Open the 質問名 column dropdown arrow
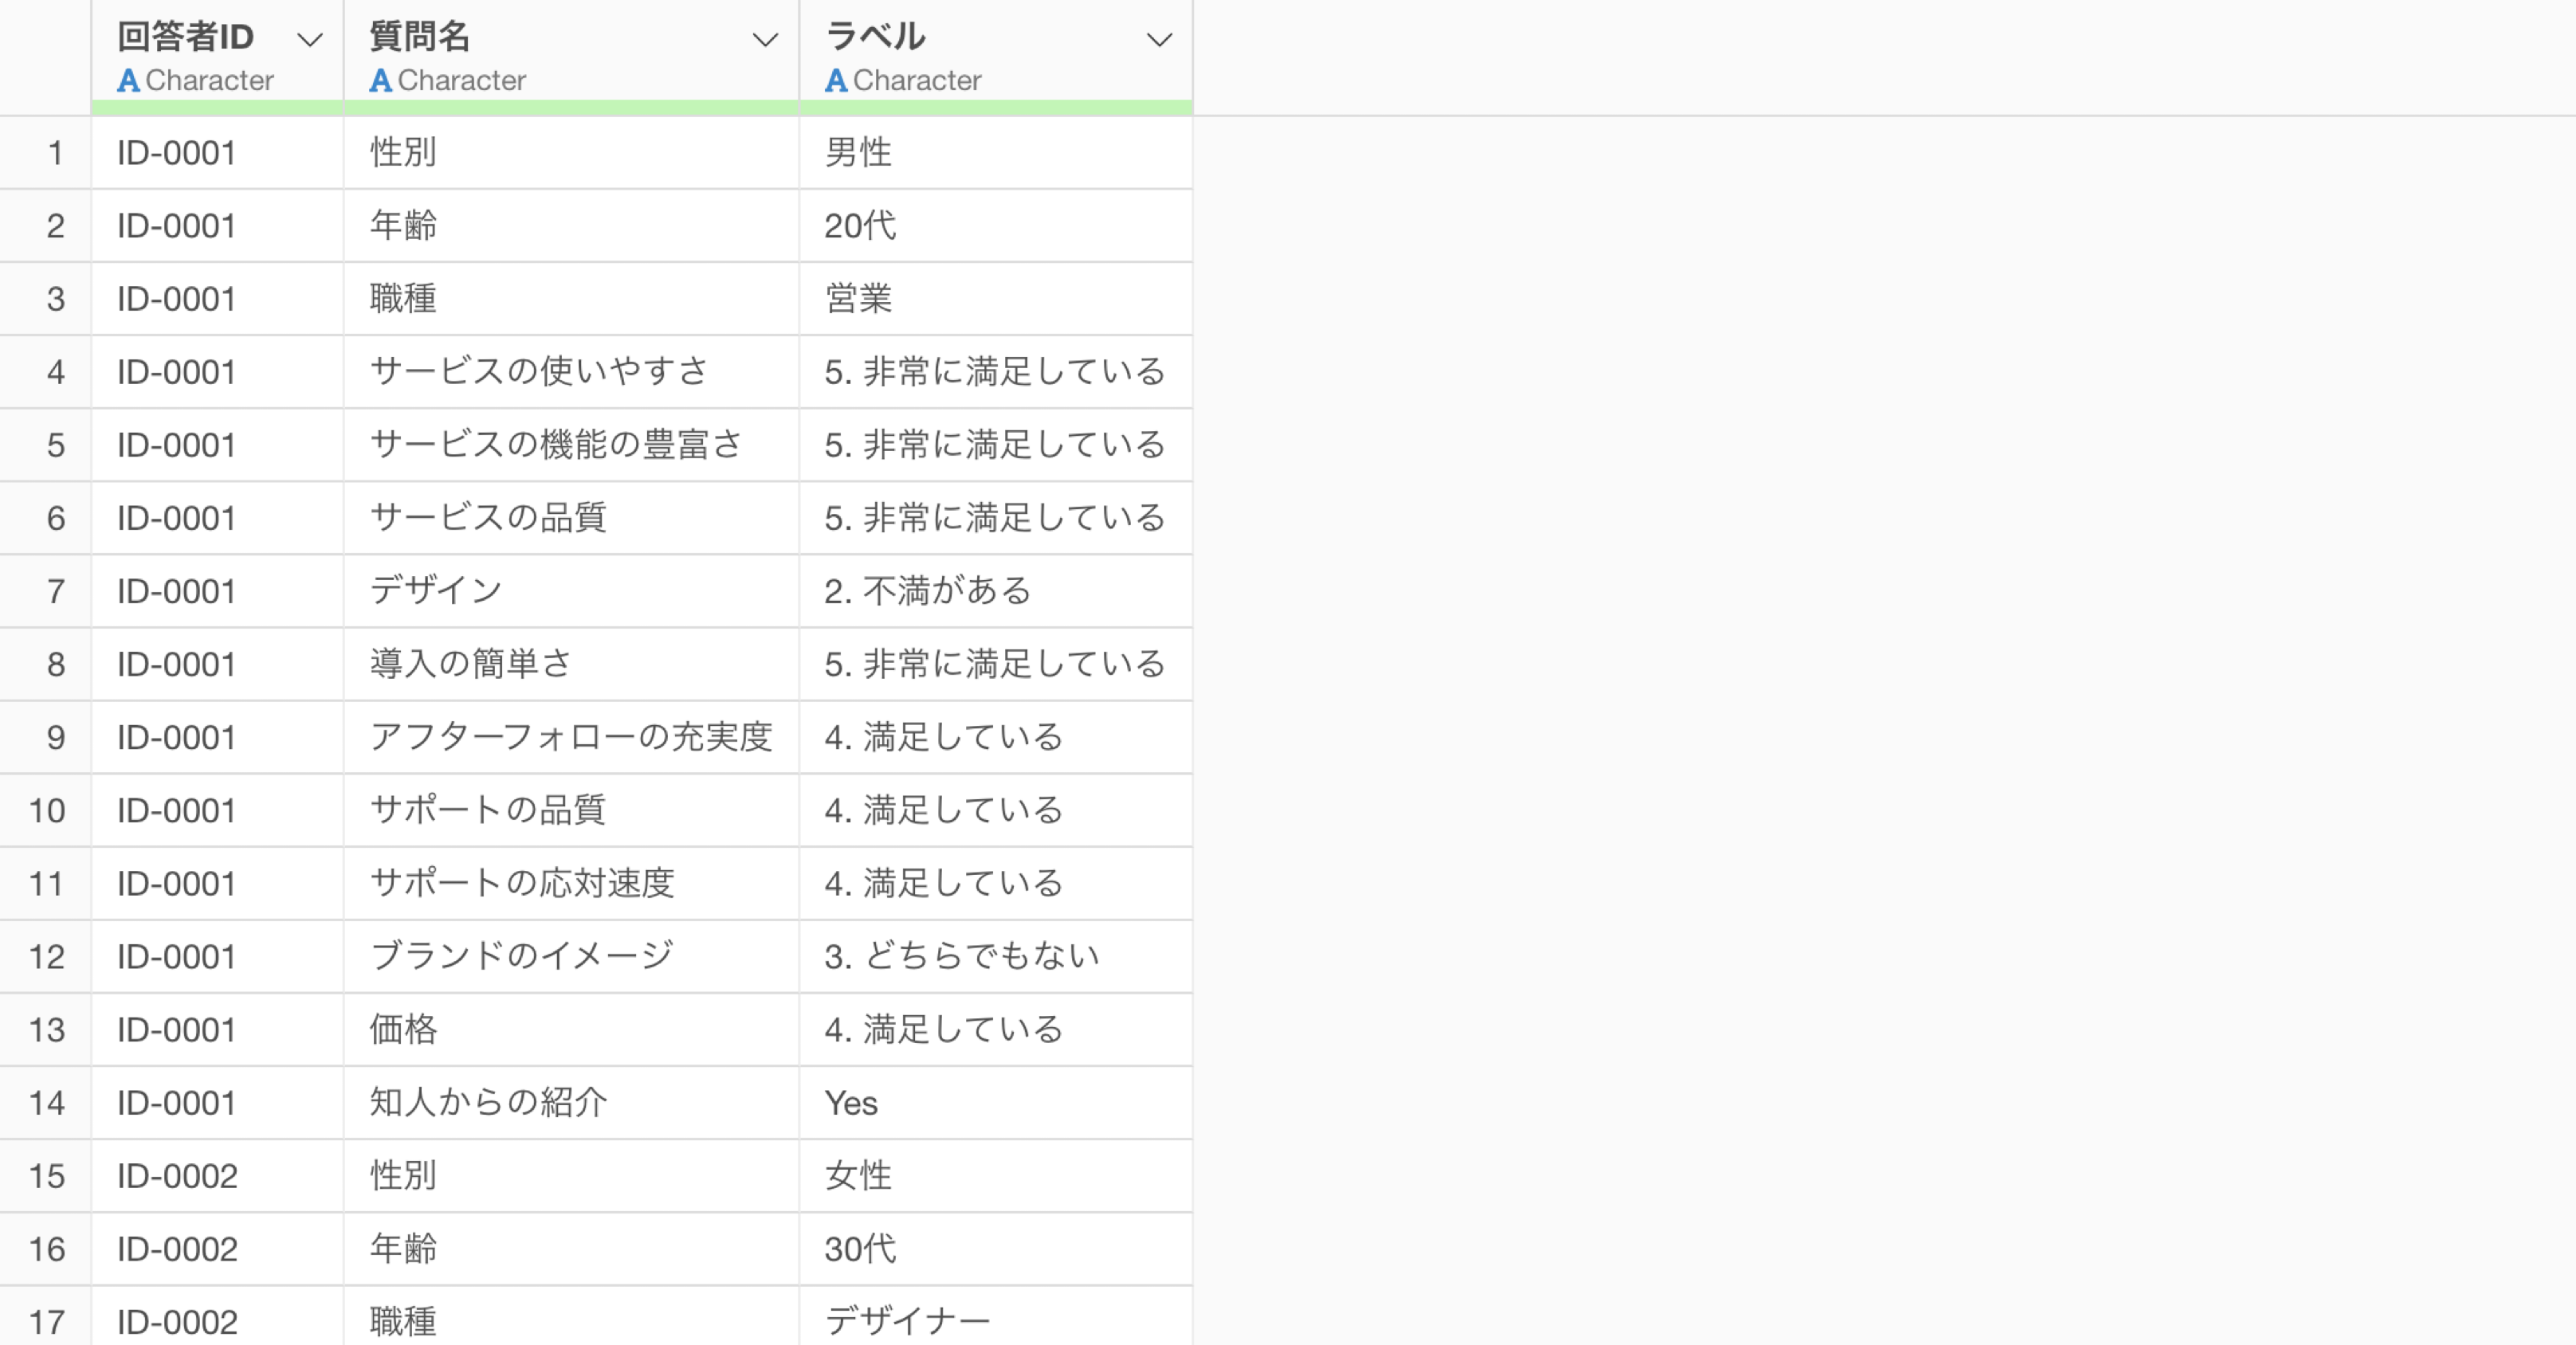This screenshot has width=2576, height=1345. coord(765,40)
